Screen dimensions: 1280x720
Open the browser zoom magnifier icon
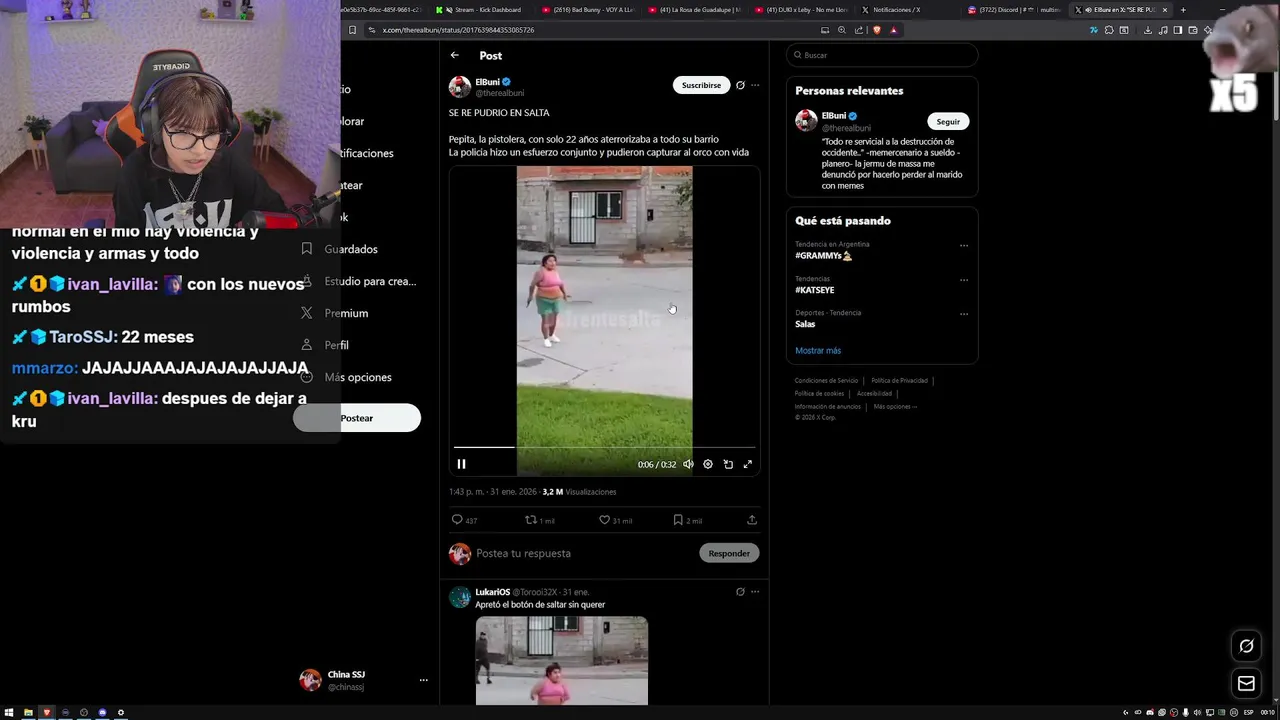(842, 30)
